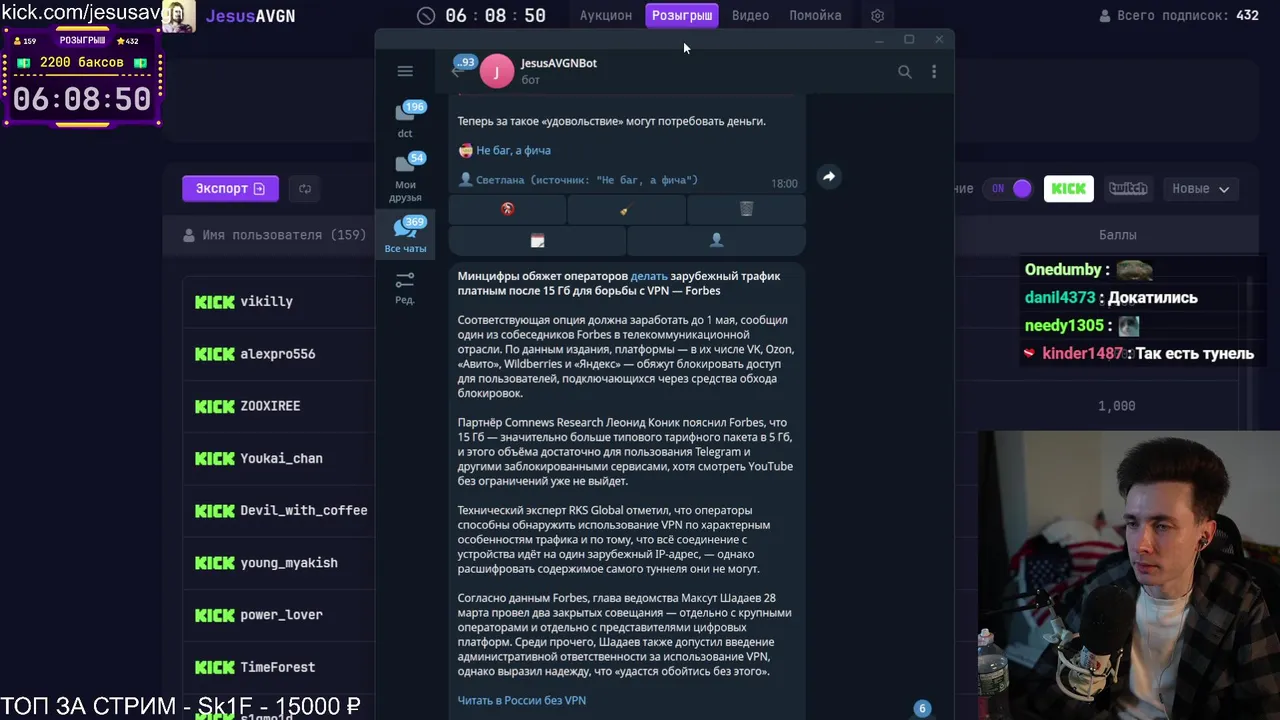Click the Баллы column header
Image resolution: width=1280 pixels, height=720 pixels.
click(1117, 235)
